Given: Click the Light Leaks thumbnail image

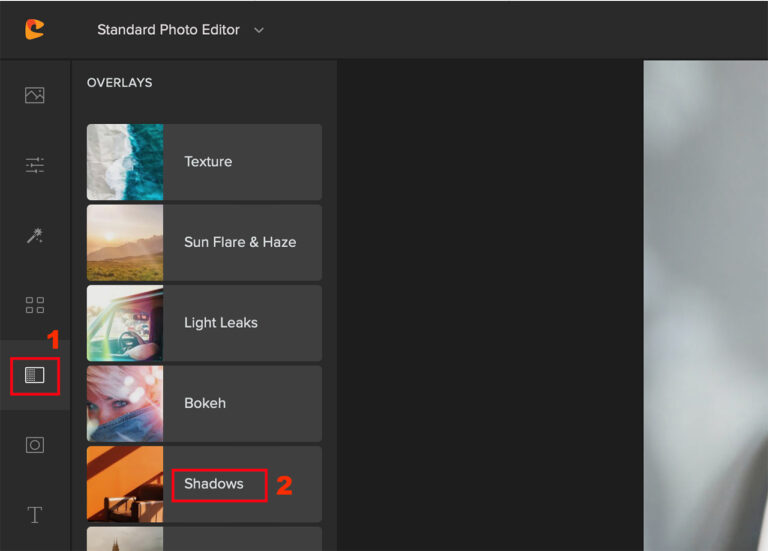Looking at the screenshot, I should (125, 323).
